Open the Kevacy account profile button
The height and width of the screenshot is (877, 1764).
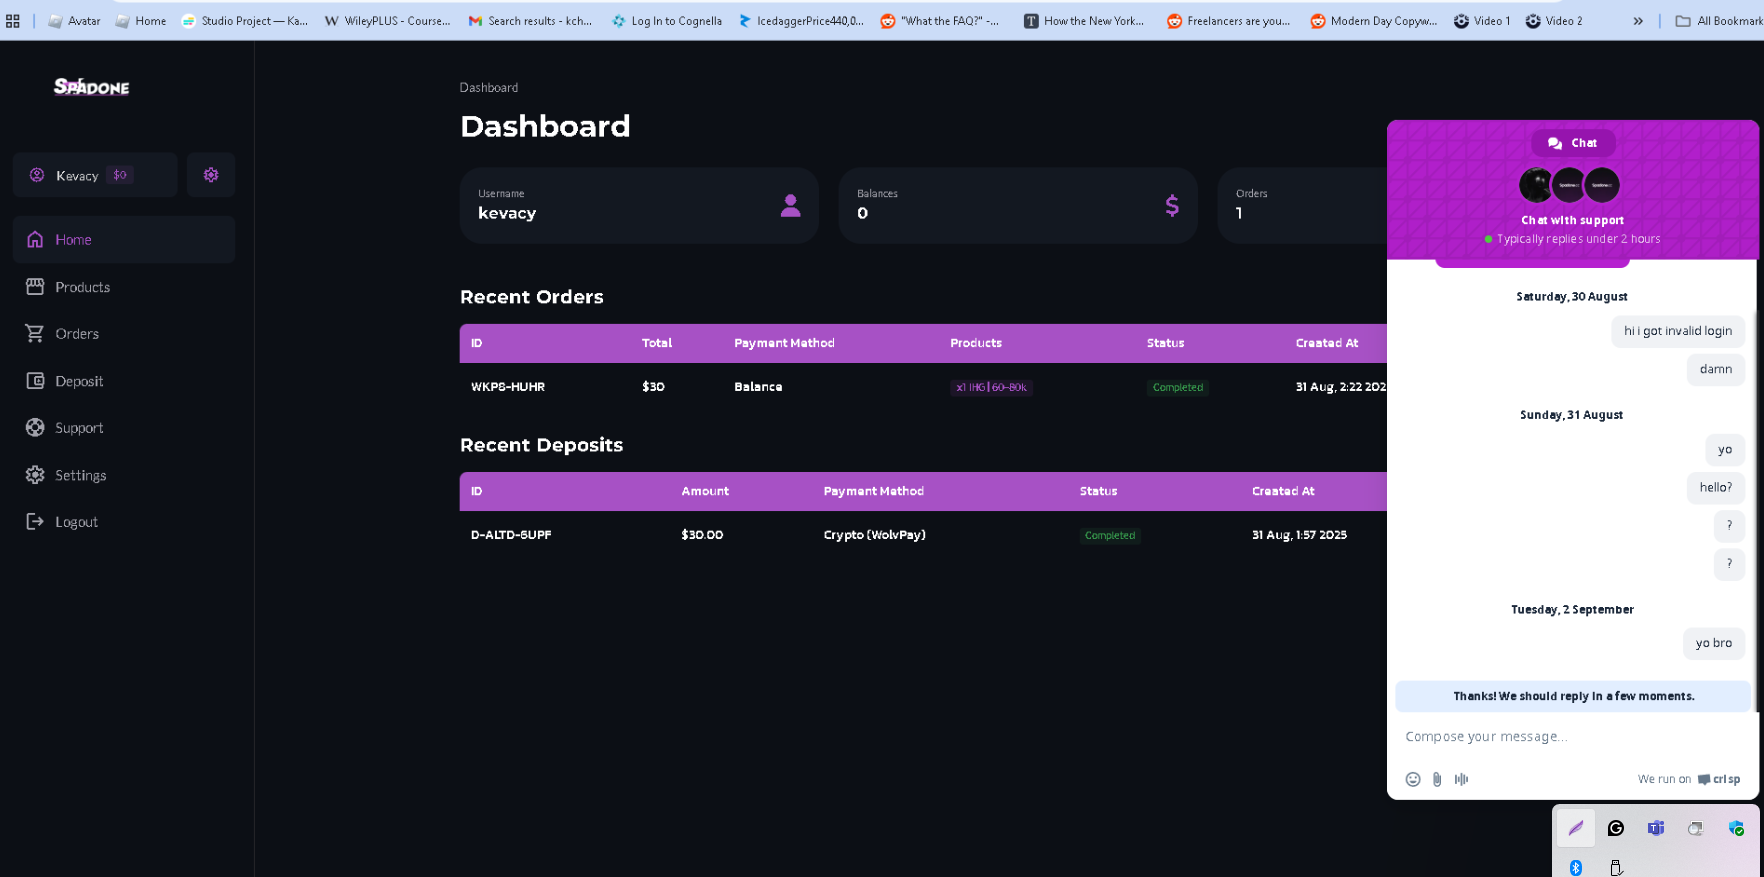95,175
